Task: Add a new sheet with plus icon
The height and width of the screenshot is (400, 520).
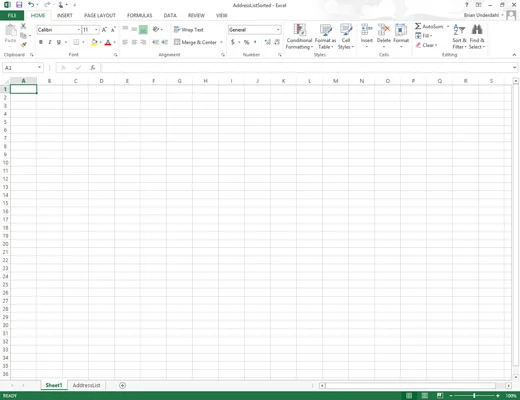Action: [x=122, y=385]
